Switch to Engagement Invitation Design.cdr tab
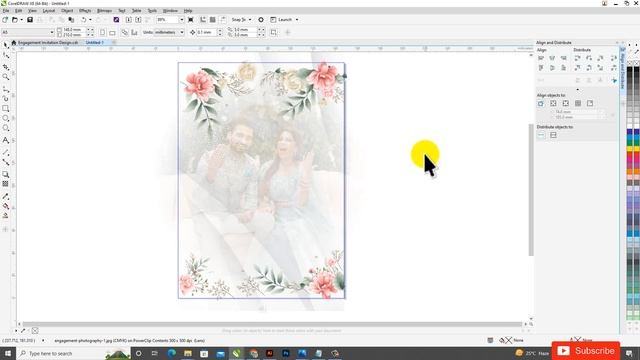 click(x=48, y=42)
